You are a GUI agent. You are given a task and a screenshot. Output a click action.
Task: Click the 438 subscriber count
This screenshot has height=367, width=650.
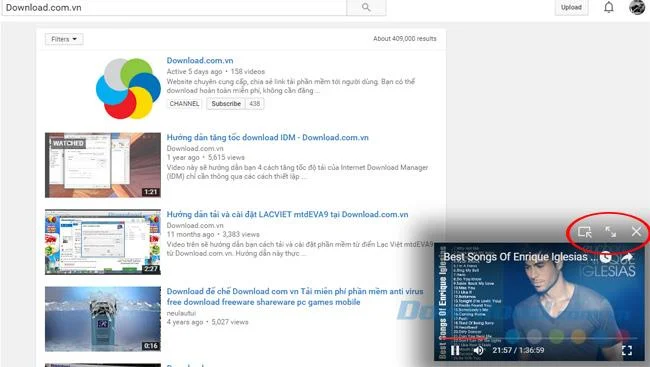(x=255, y=104)
